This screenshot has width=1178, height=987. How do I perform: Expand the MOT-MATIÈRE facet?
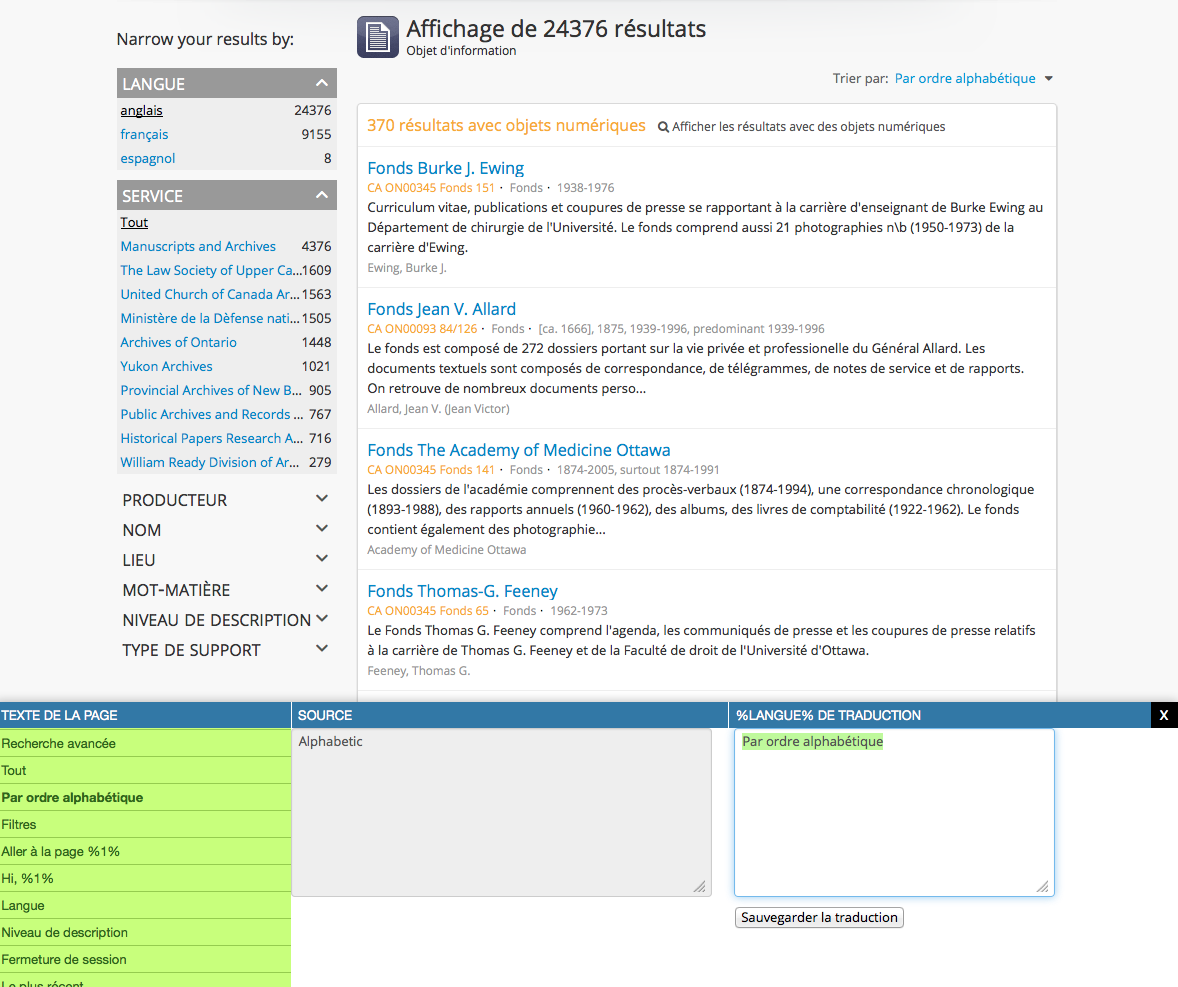coord(321,589)
